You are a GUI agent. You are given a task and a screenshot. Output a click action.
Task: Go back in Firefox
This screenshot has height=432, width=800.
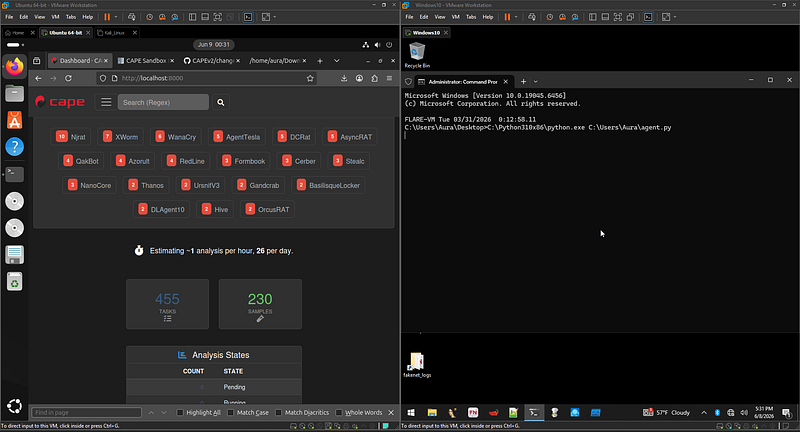click(38, 78)
